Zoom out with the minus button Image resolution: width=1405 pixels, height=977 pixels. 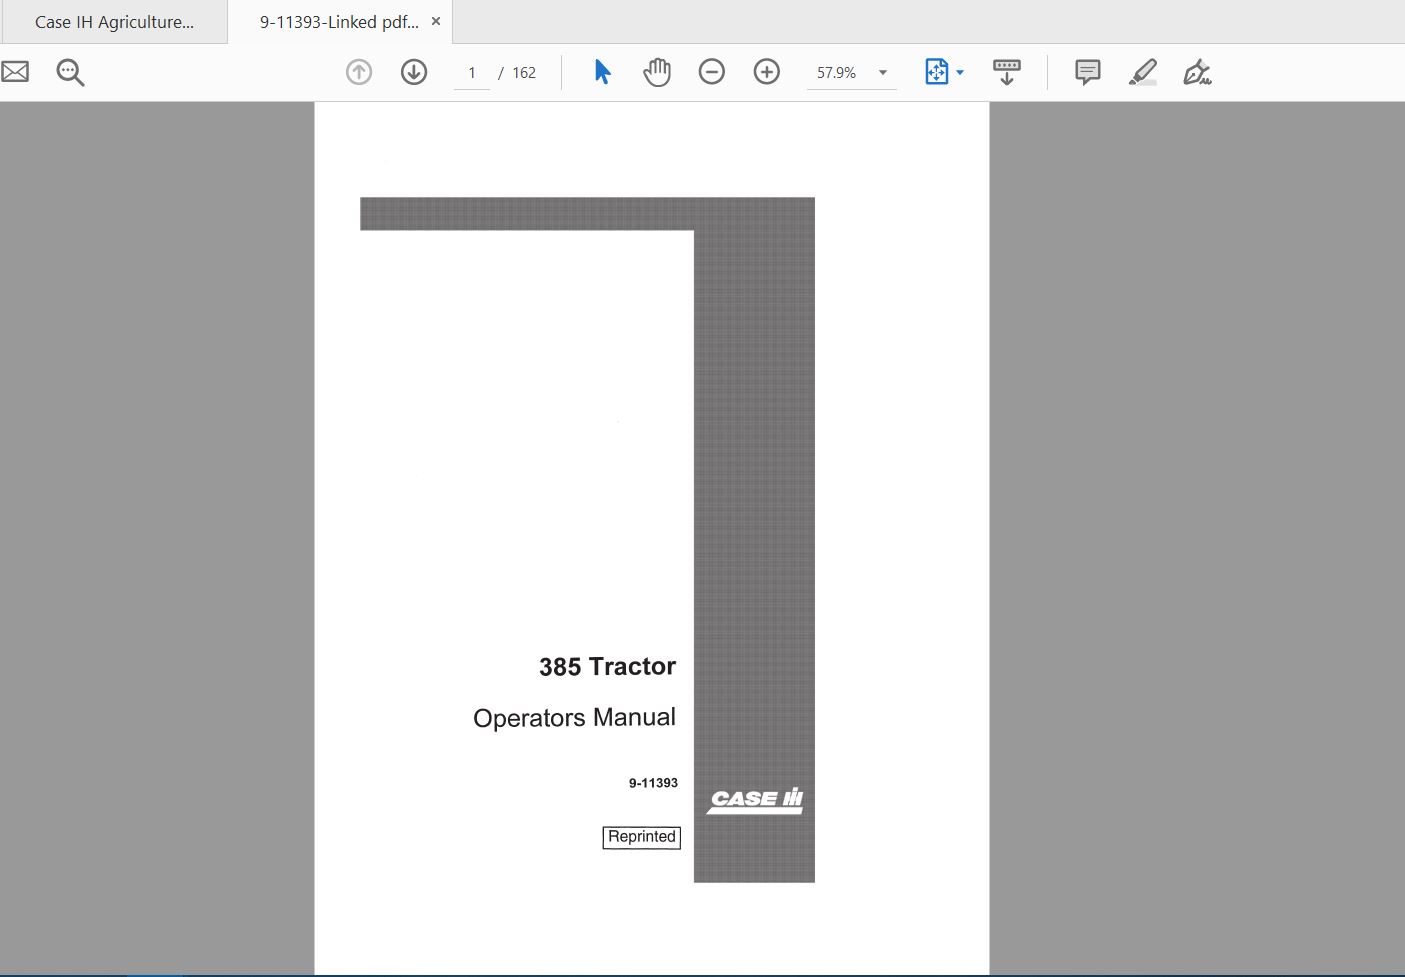click(712, 72)
